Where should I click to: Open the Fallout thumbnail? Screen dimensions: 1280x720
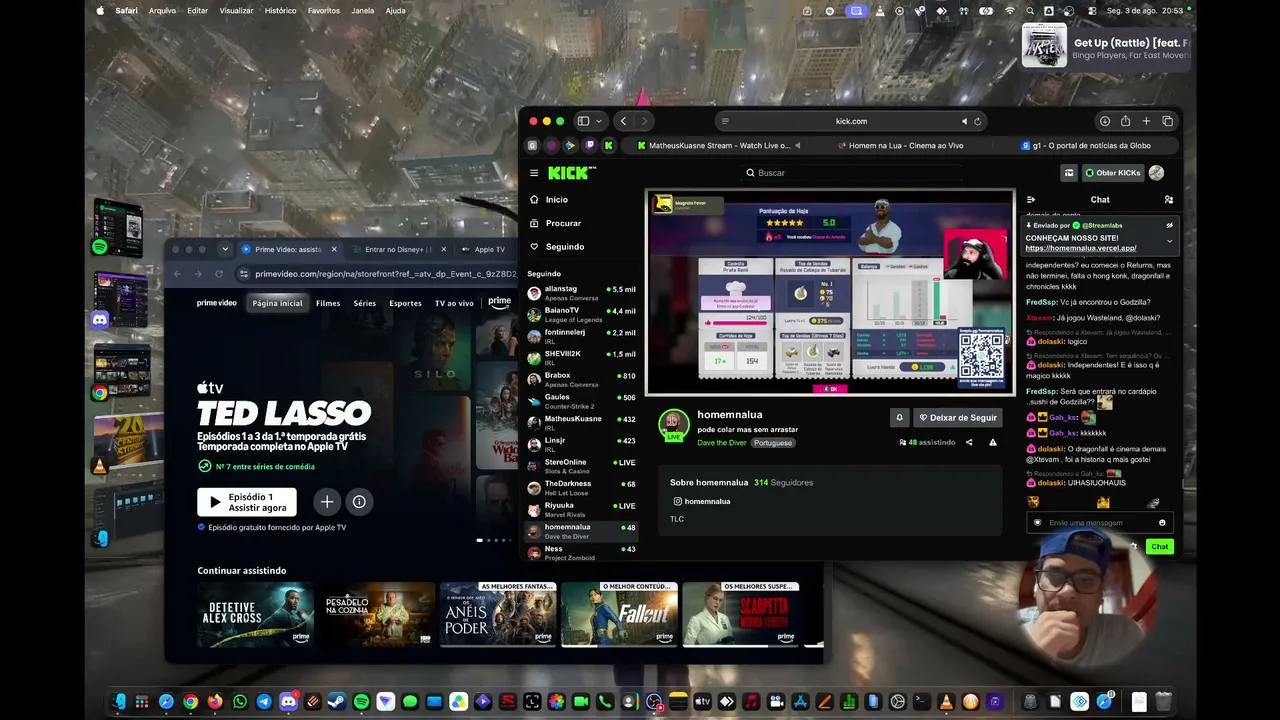pos(619,615)
